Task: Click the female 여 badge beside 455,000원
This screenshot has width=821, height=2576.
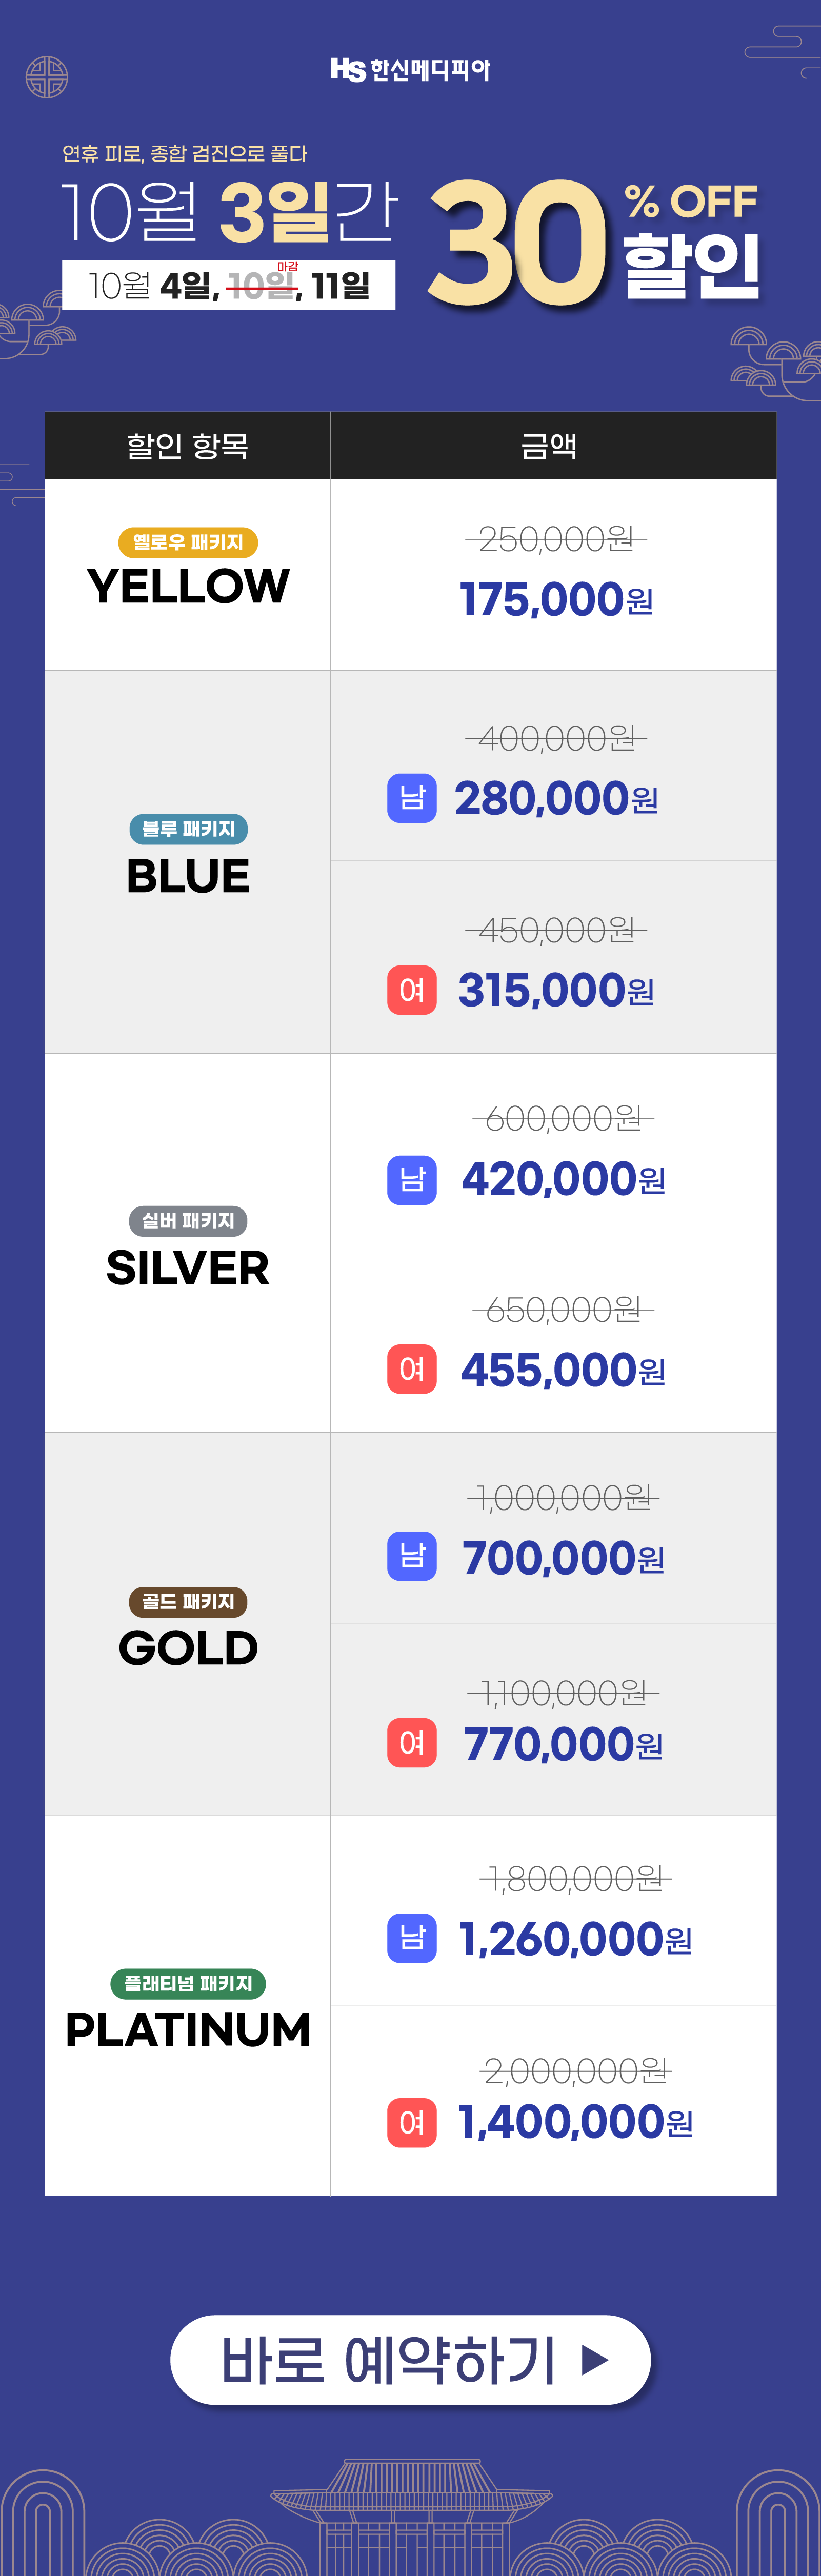Action: [412, 1369]
